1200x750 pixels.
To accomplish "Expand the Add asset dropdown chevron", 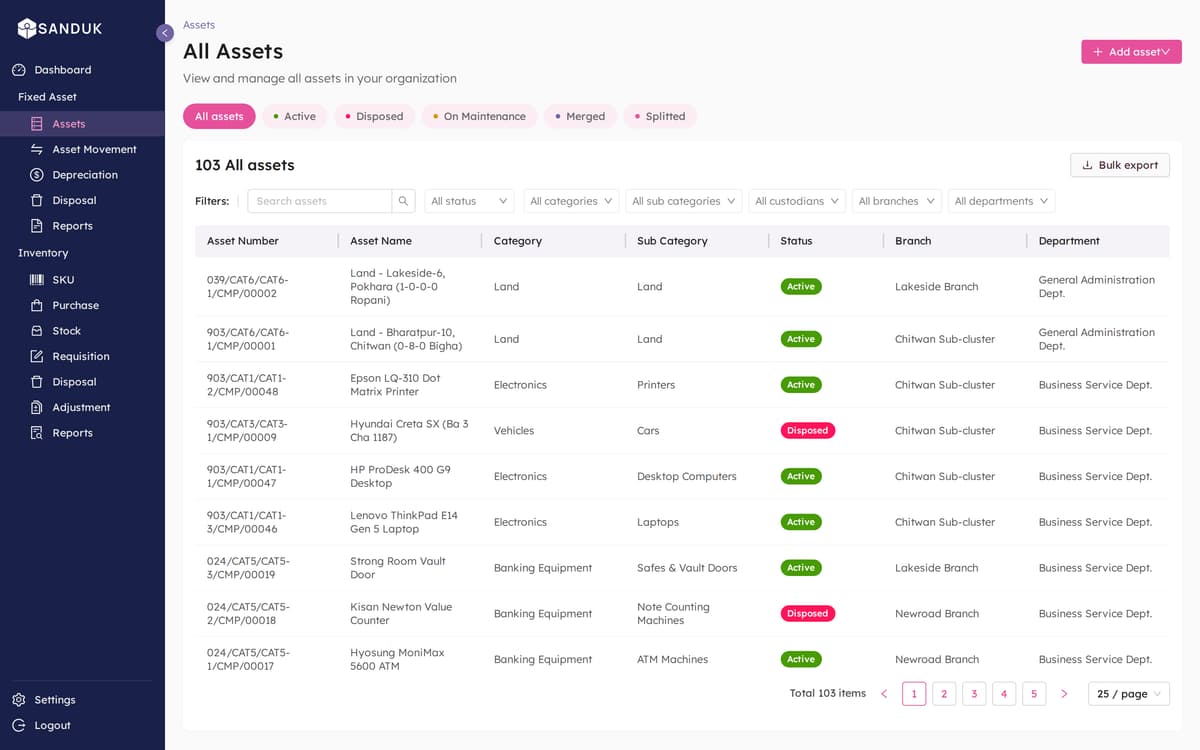I will coord(1165,52).
